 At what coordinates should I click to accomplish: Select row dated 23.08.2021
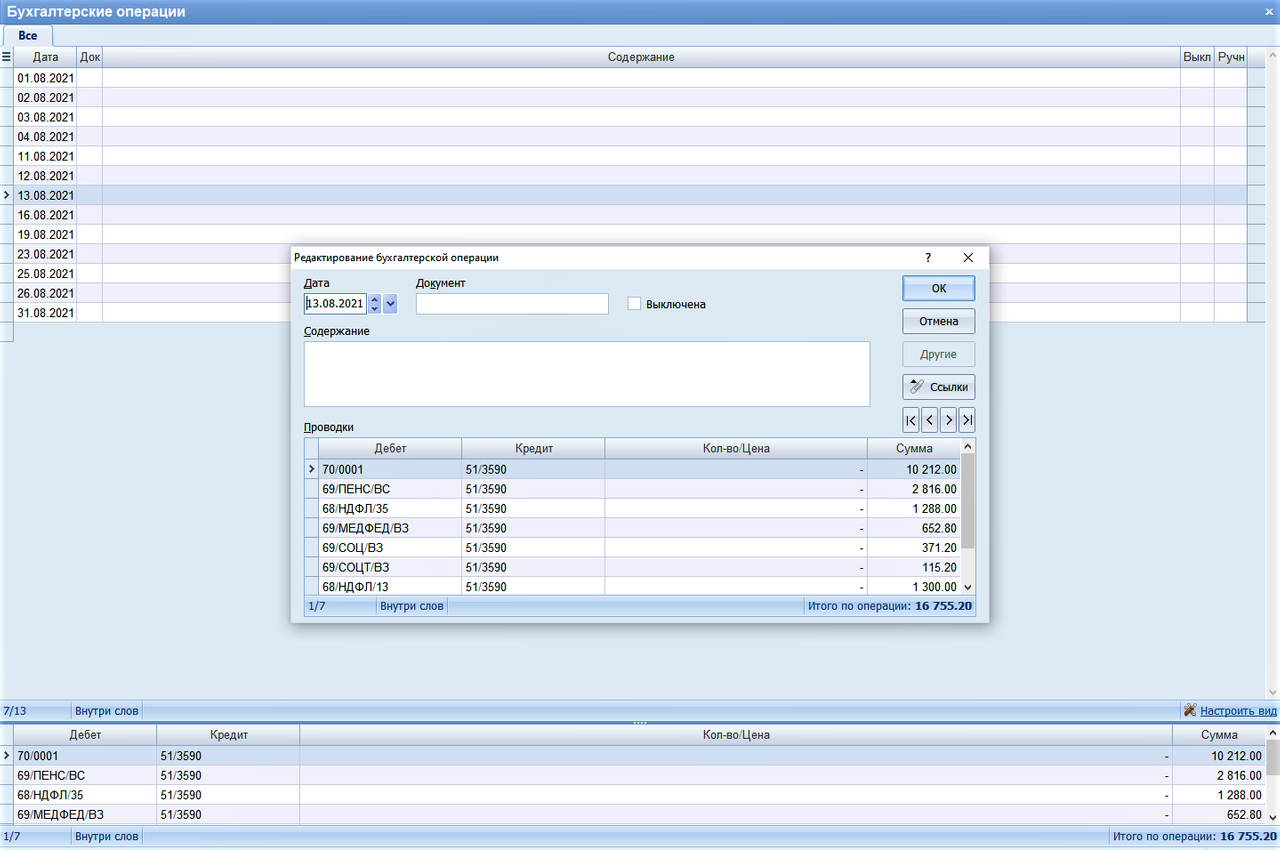[x=631, y=254]
